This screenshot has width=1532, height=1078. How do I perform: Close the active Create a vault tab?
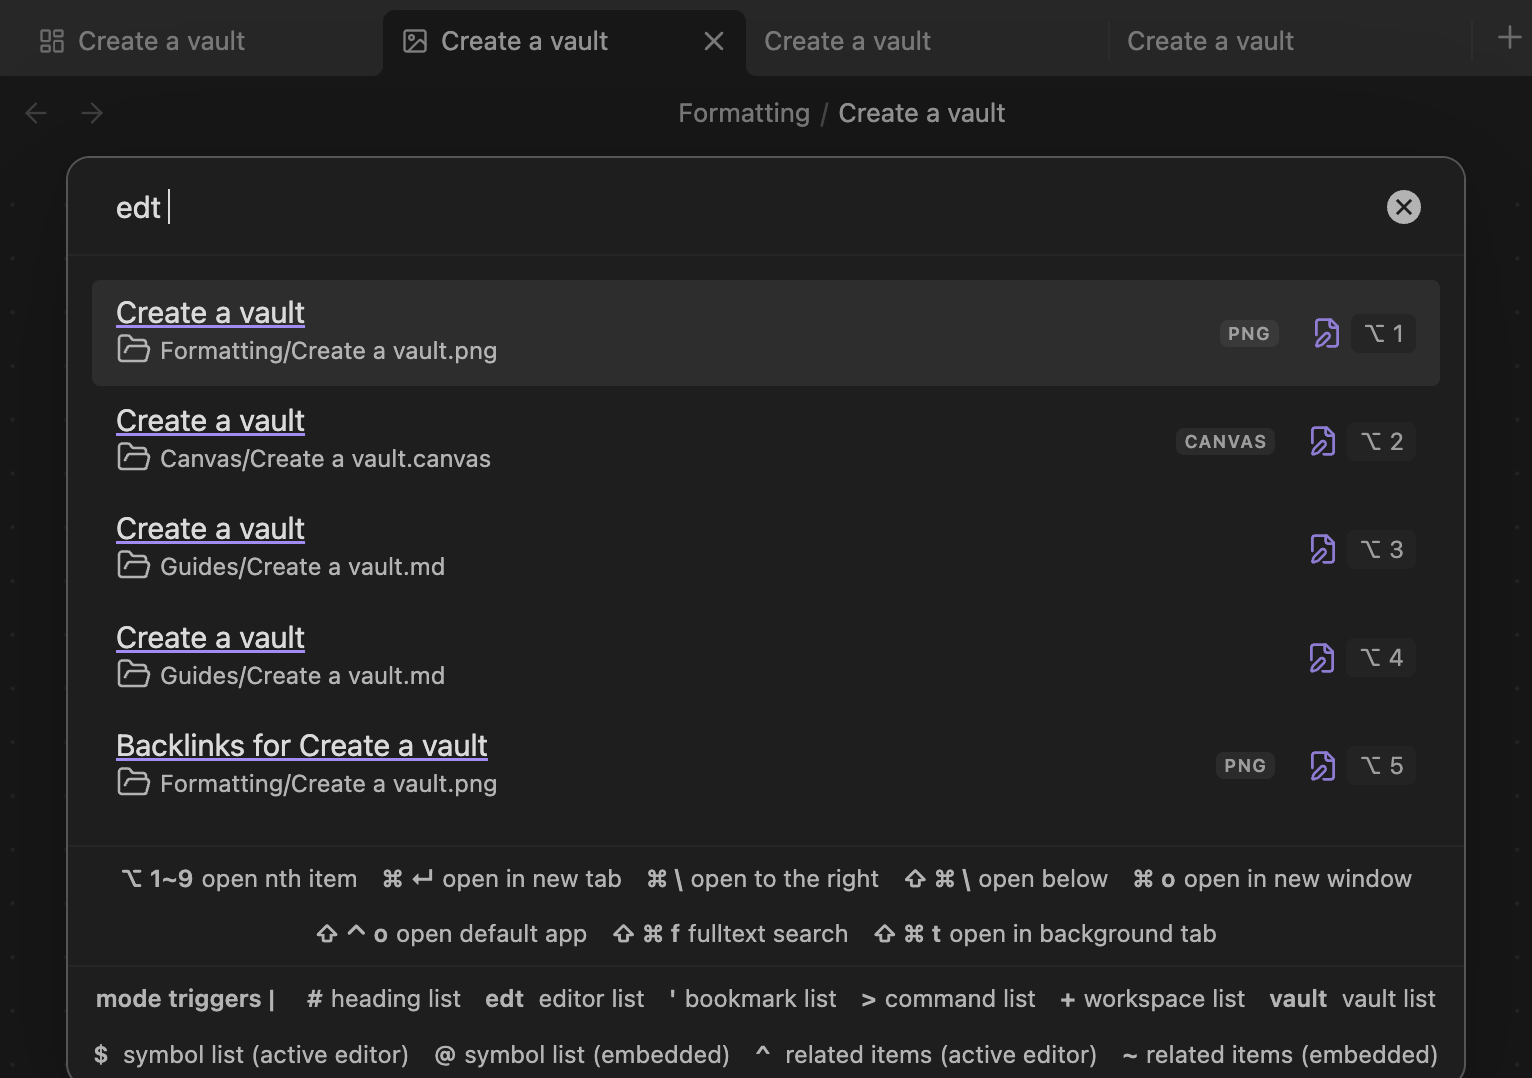pyautogui.click(x=714, y=41)
